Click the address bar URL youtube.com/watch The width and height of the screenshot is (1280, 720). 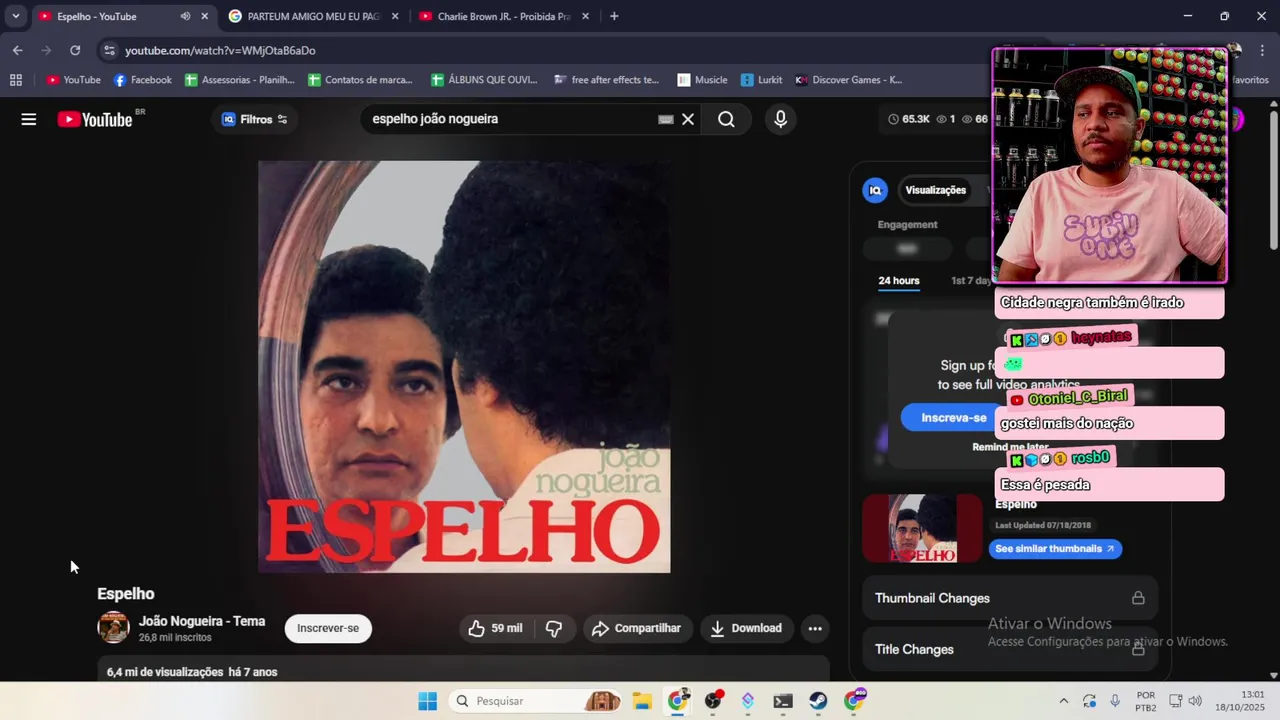(220, 50)
